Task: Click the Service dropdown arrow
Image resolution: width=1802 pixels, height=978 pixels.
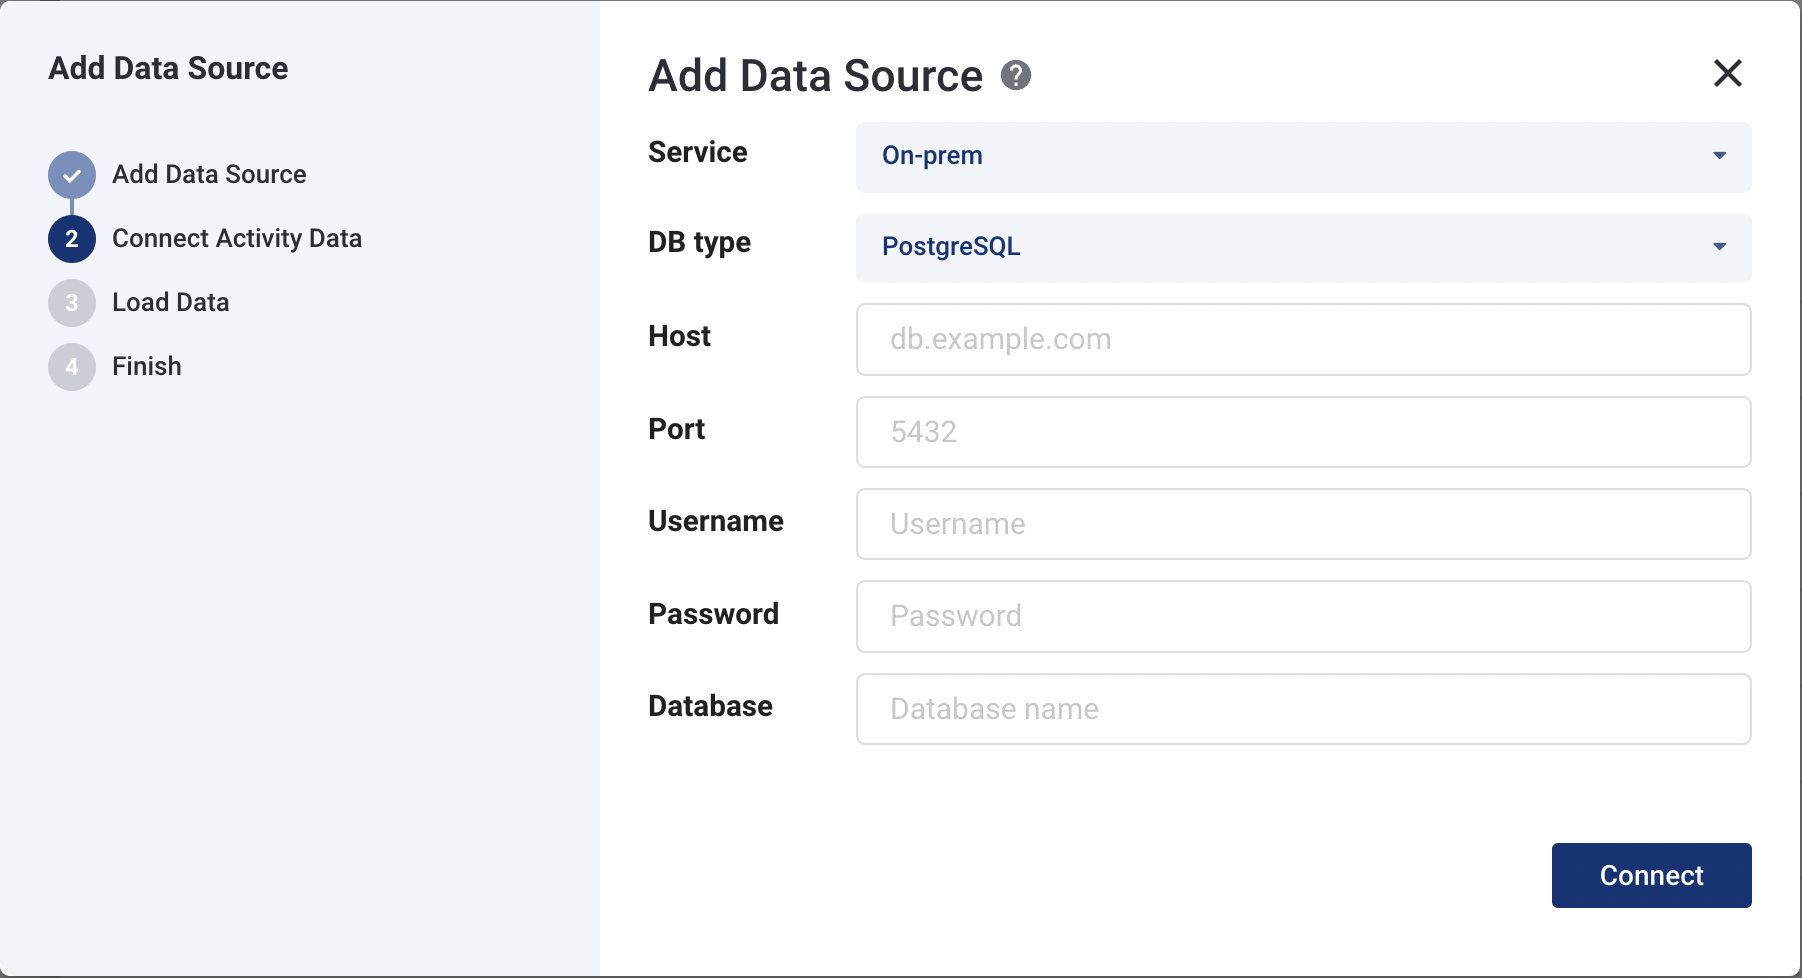Action: (x=1719, y=156)
